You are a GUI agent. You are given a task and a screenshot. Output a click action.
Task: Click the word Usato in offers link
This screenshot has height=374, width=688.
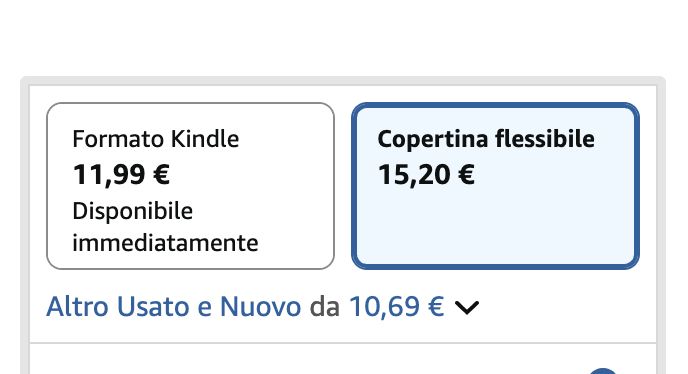[x=153, y=306]
